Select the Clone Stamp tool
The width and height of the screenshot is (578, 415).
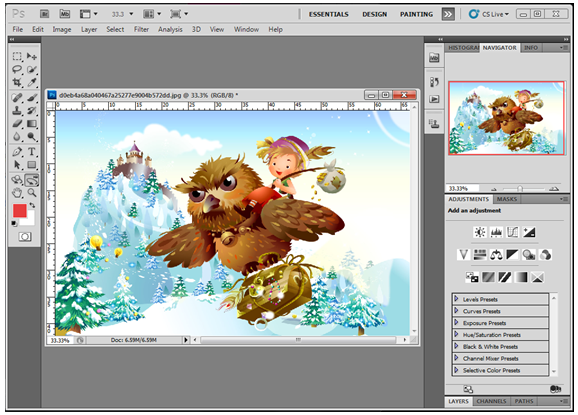[x=17, y=111]
